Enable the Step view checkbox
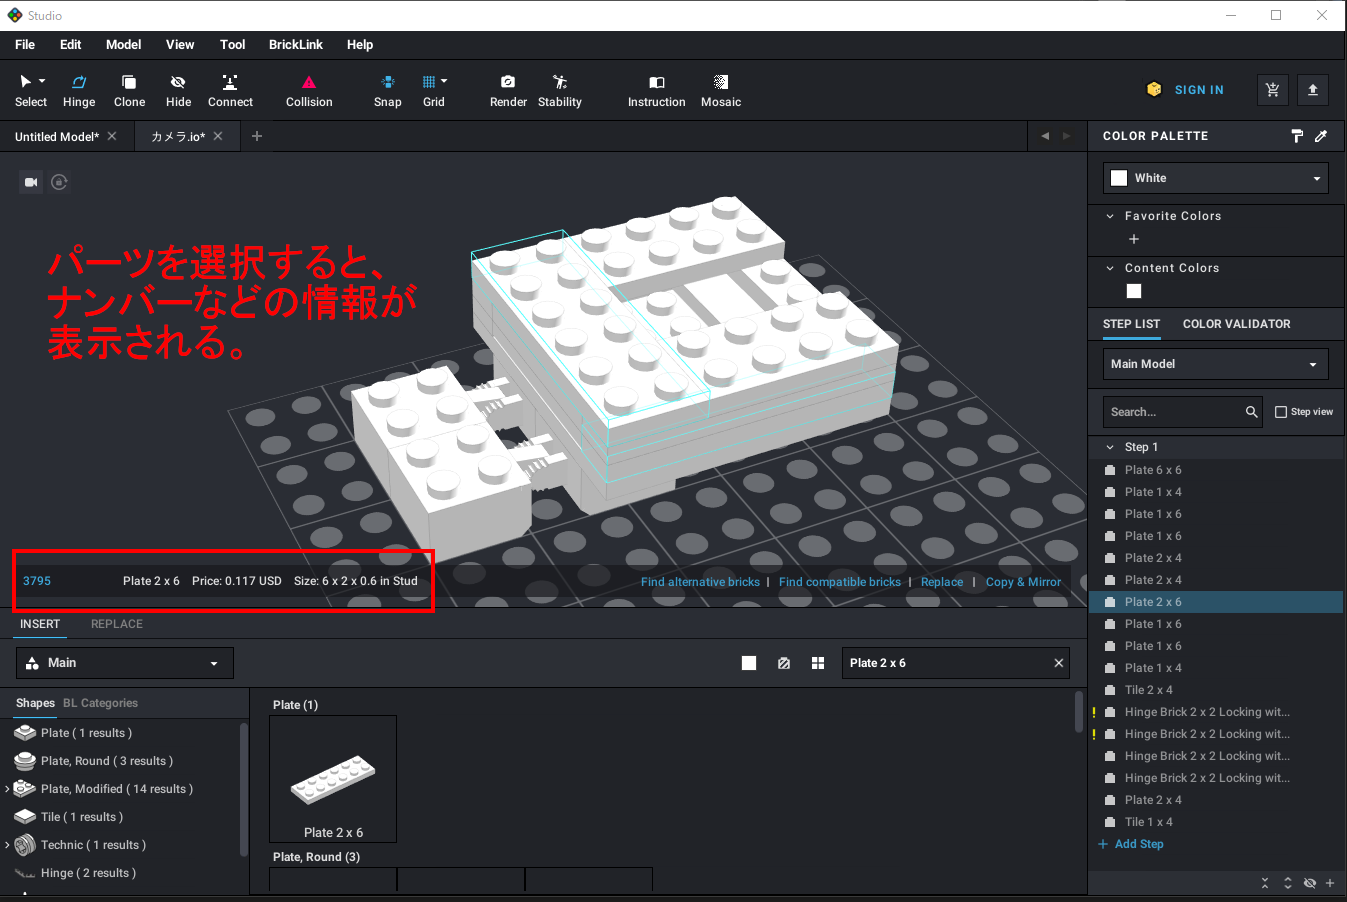 [1281, 412]
